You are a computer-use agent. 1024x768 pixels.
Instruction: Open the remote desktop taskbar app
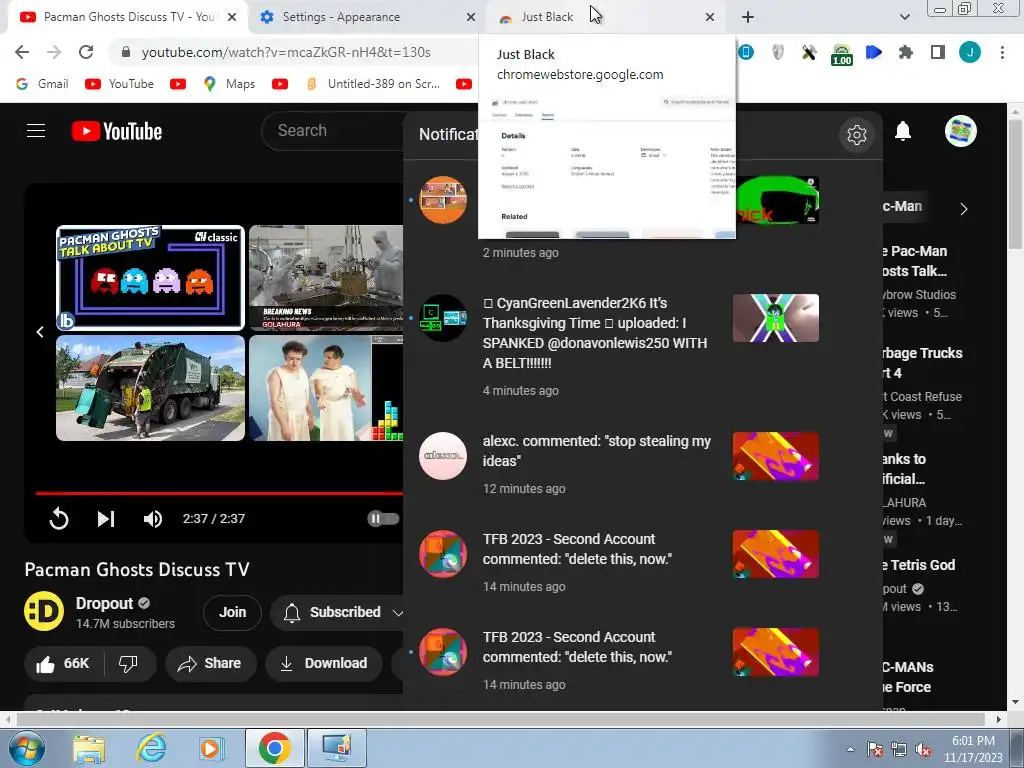pyautogui.click(x=337, y=748)
